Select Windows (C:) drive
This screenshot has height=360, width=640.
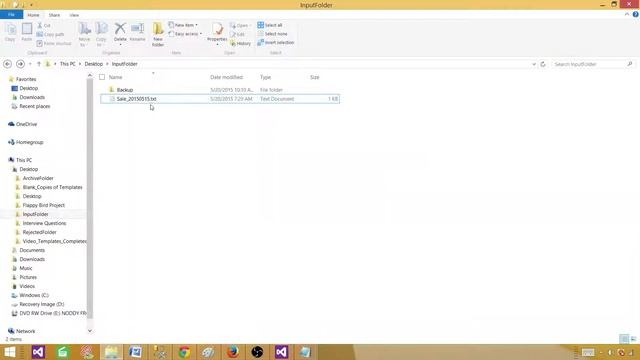click(34, 295)
